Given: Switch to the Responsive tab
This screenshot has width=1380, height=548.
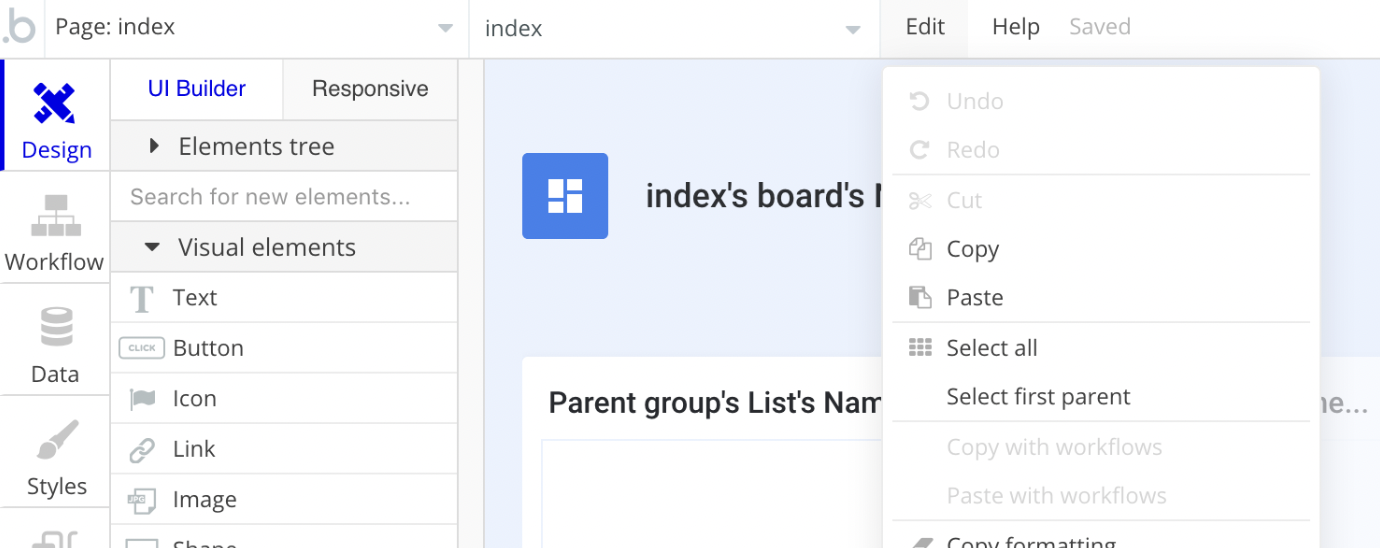Looking at the screenshot, I should [370, 89].
